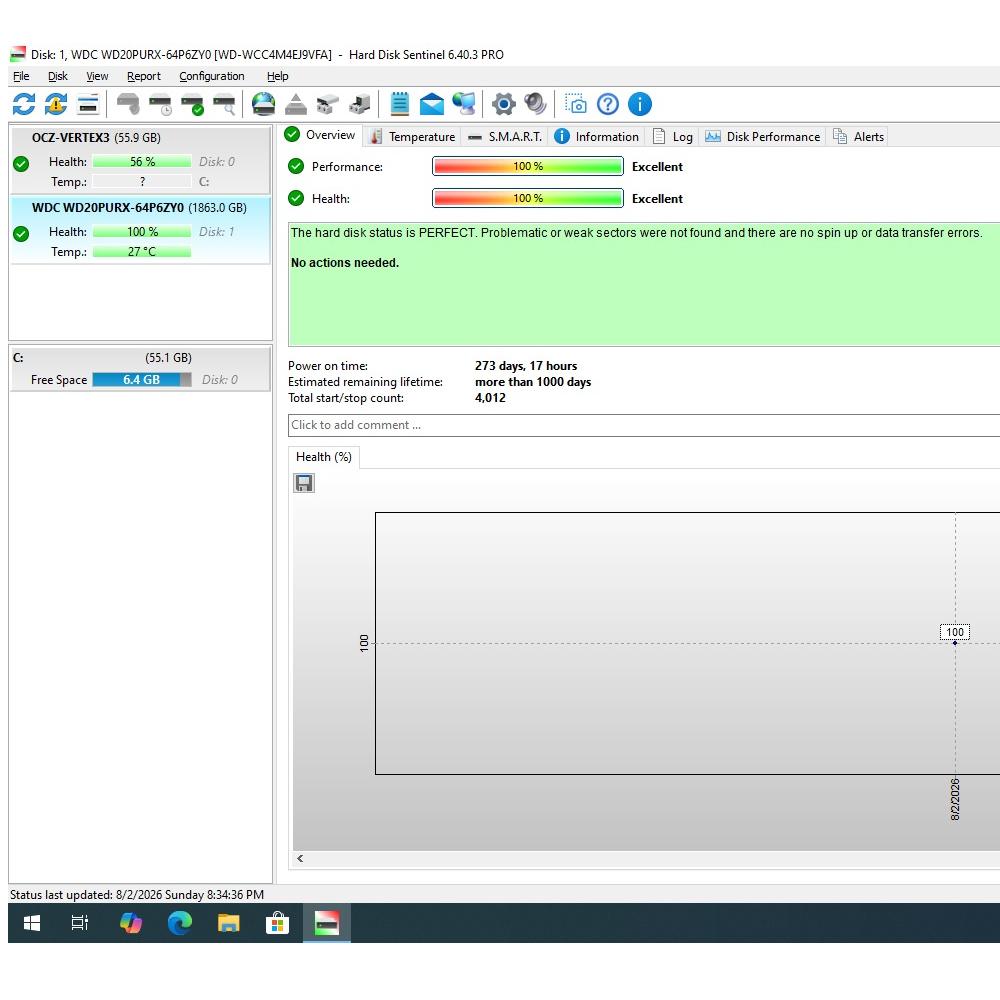This screenshot has height=1000, width=1000.
Task: Click the disk with magnifier icon
Action: pos(224,104)
